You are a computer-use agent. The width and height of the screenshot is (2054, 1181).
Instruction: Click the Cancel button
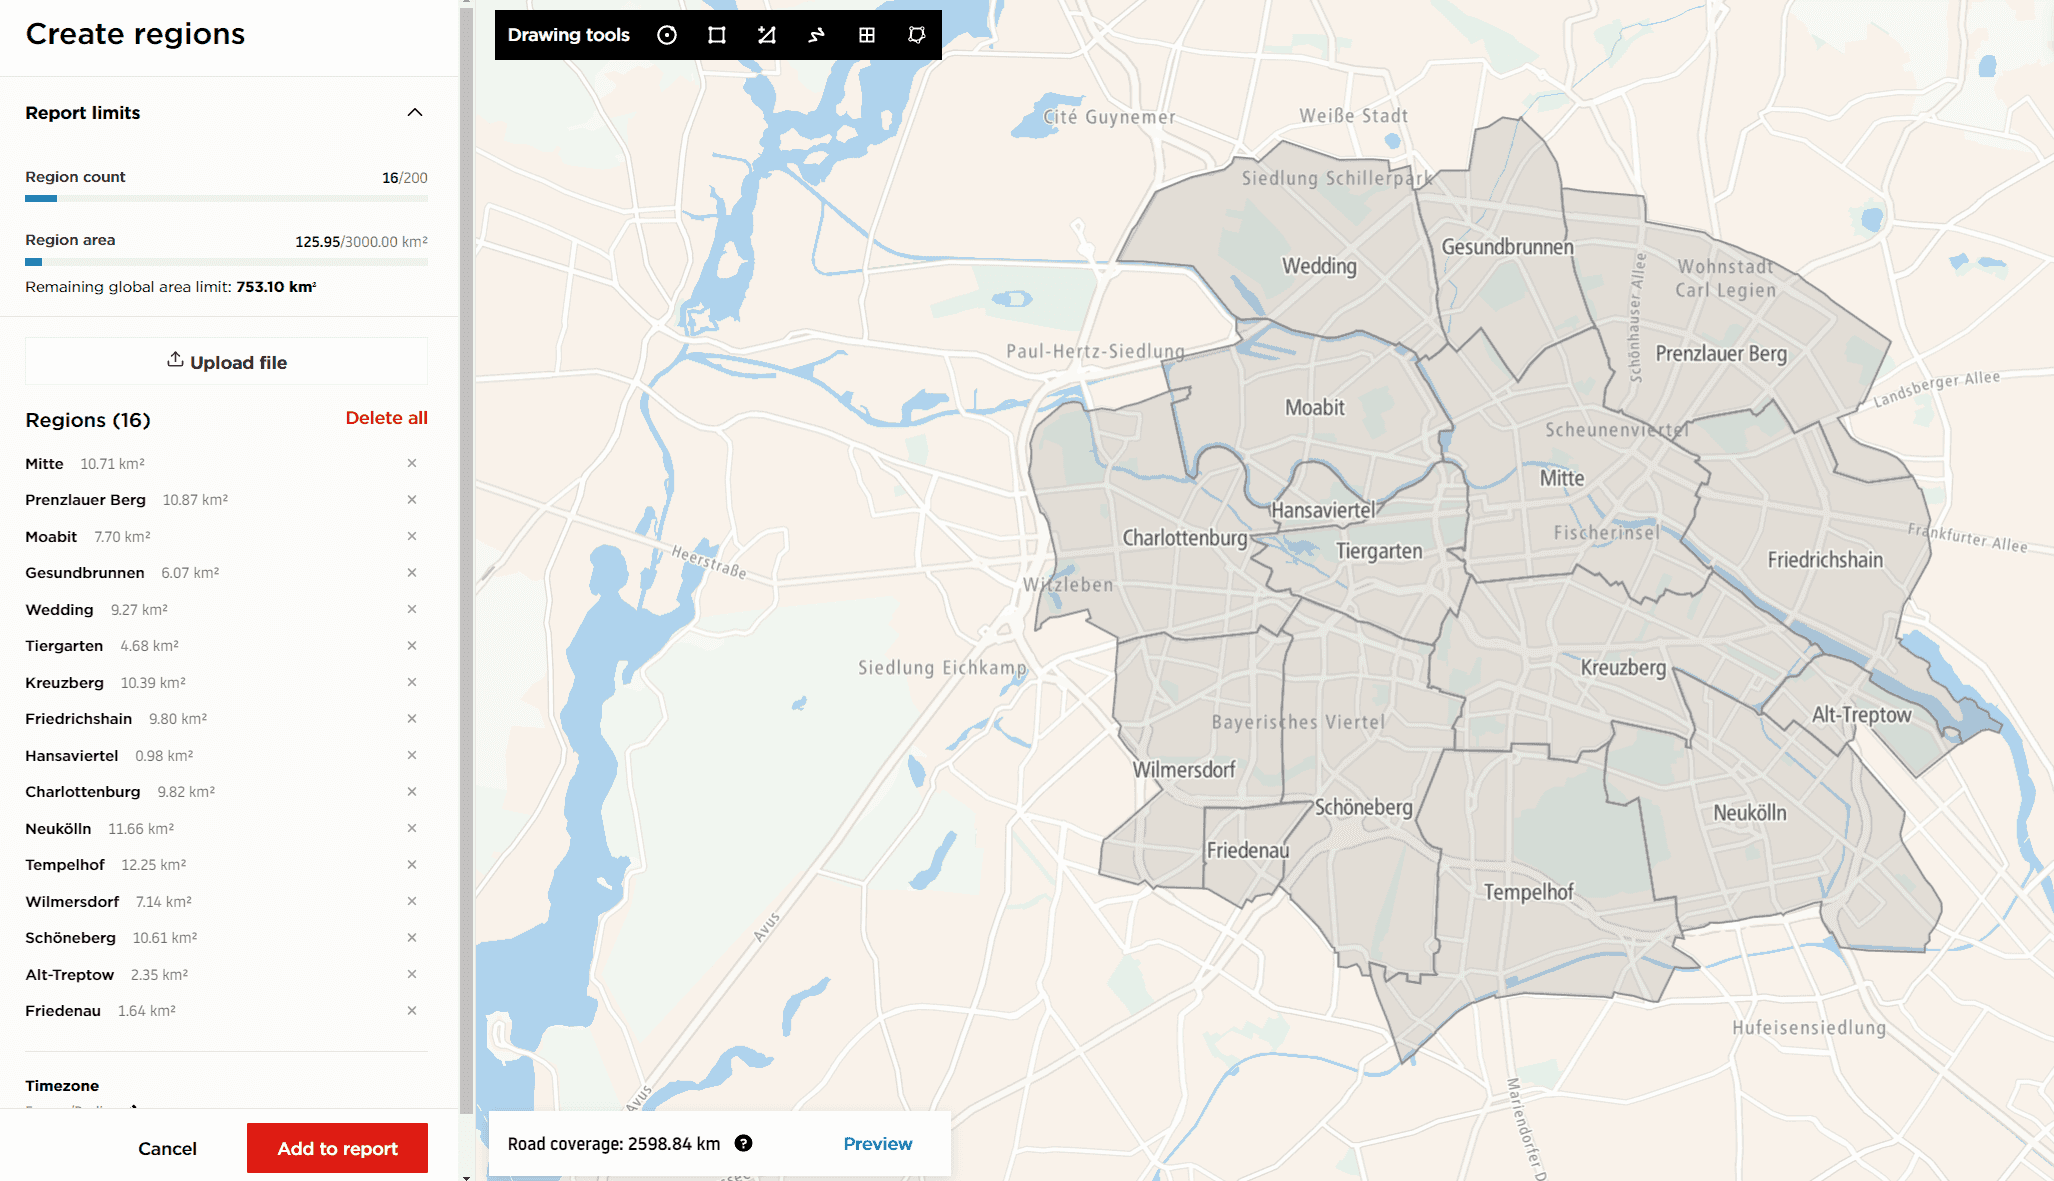pos(167,1148)
